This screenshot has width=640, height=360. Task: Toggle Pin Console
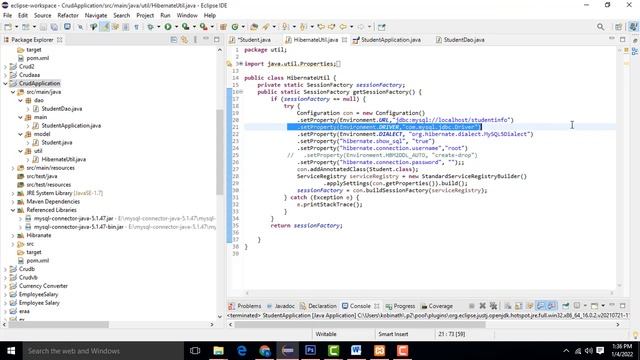pos(566,306)
